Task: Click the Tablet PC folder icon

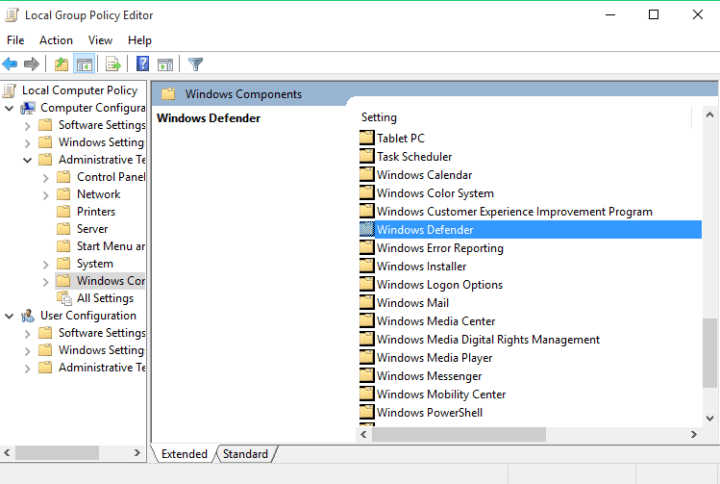Action: 366,138
